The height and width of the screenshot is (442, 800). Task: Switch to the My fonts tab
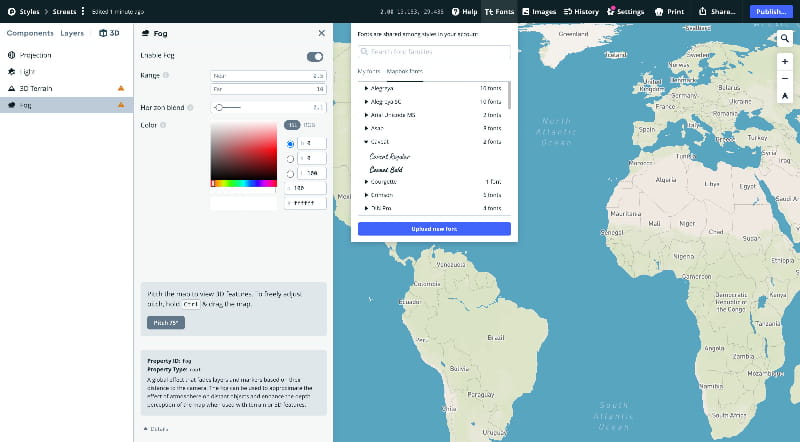pos(369,72)
